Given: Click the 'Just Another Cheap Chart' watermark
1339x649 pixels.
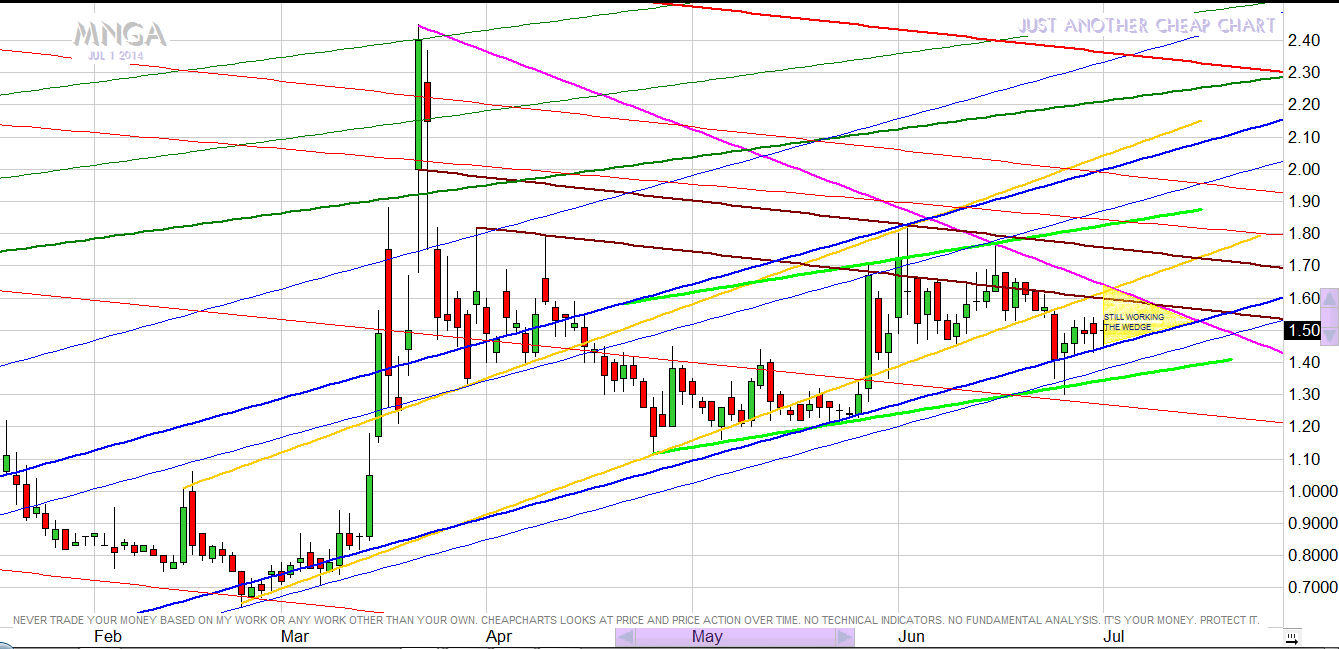Looking at the screenshot, I should point(1147,26).
